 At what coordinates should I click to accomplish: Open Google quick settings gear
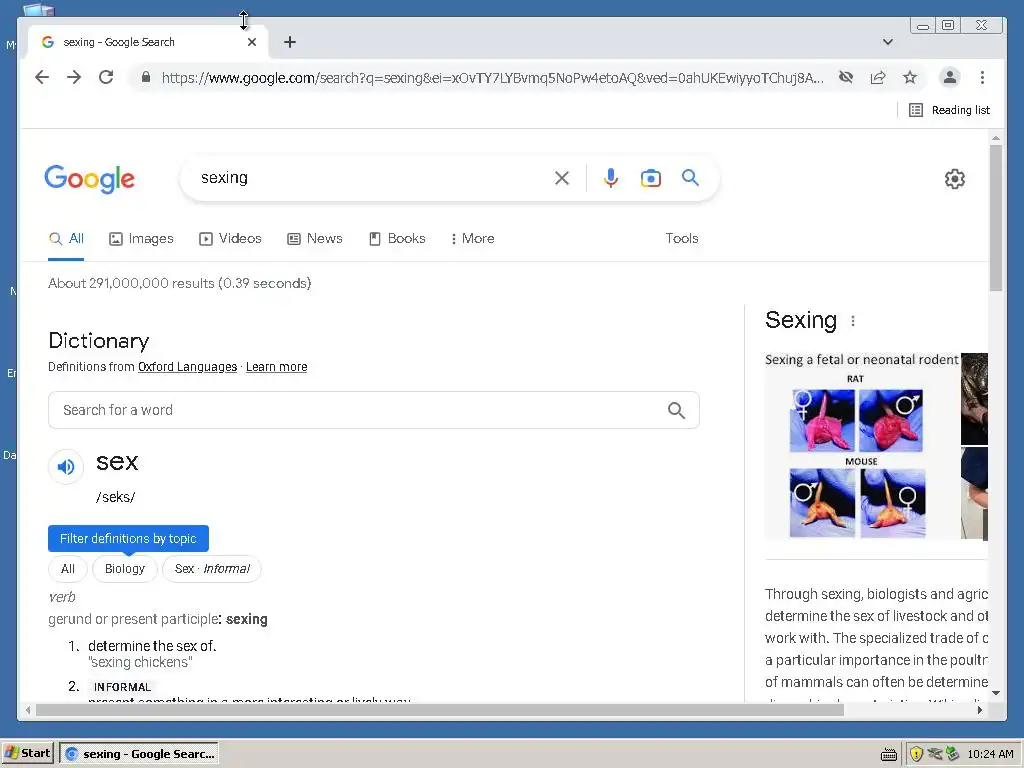tap(955, 179)
